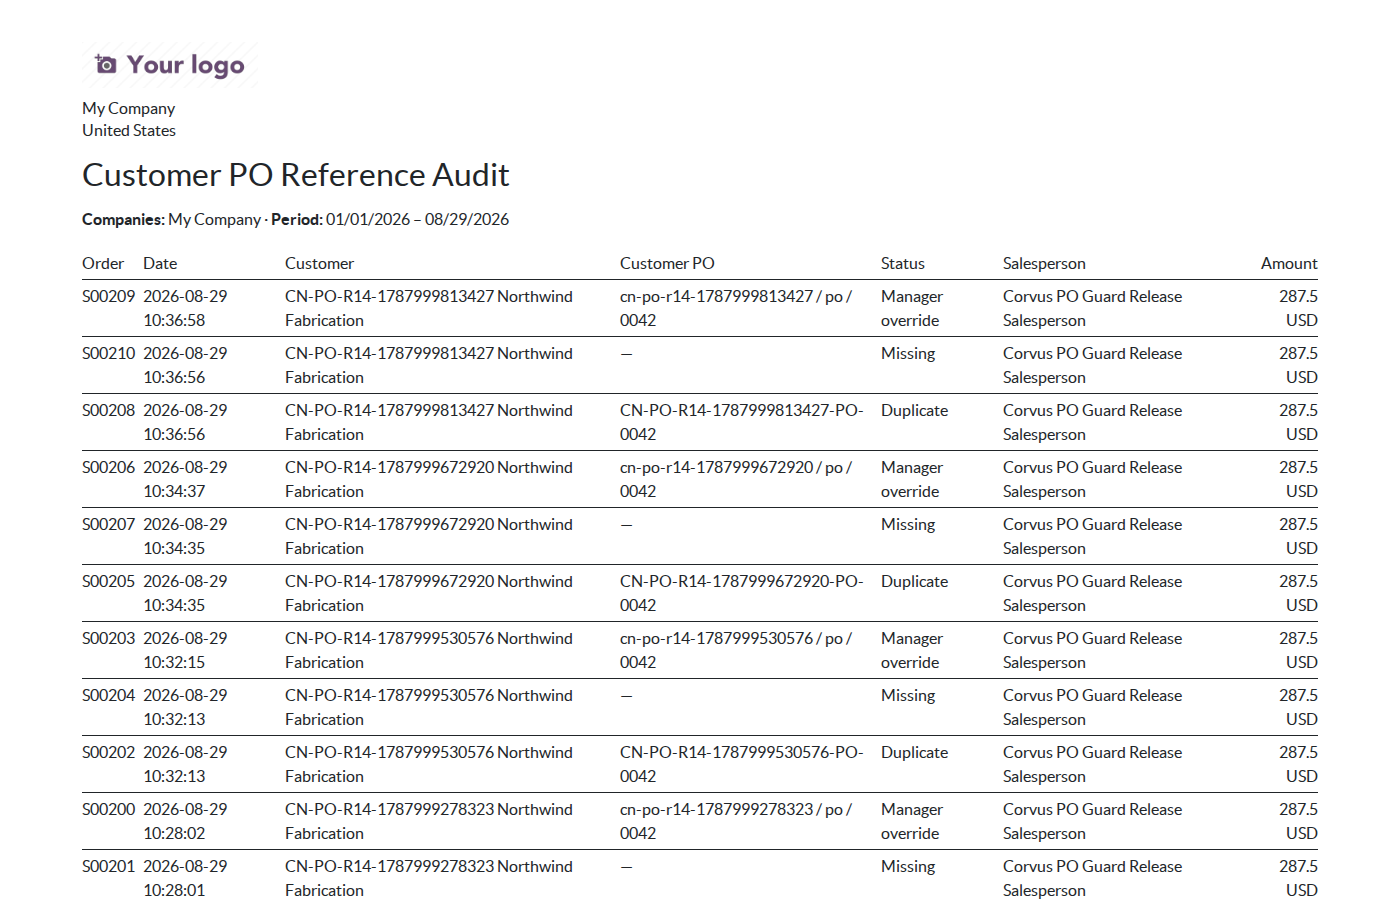The image size is (1400, 900).
Task: Click the Your logo placeholder text
Action: (186, 65)
